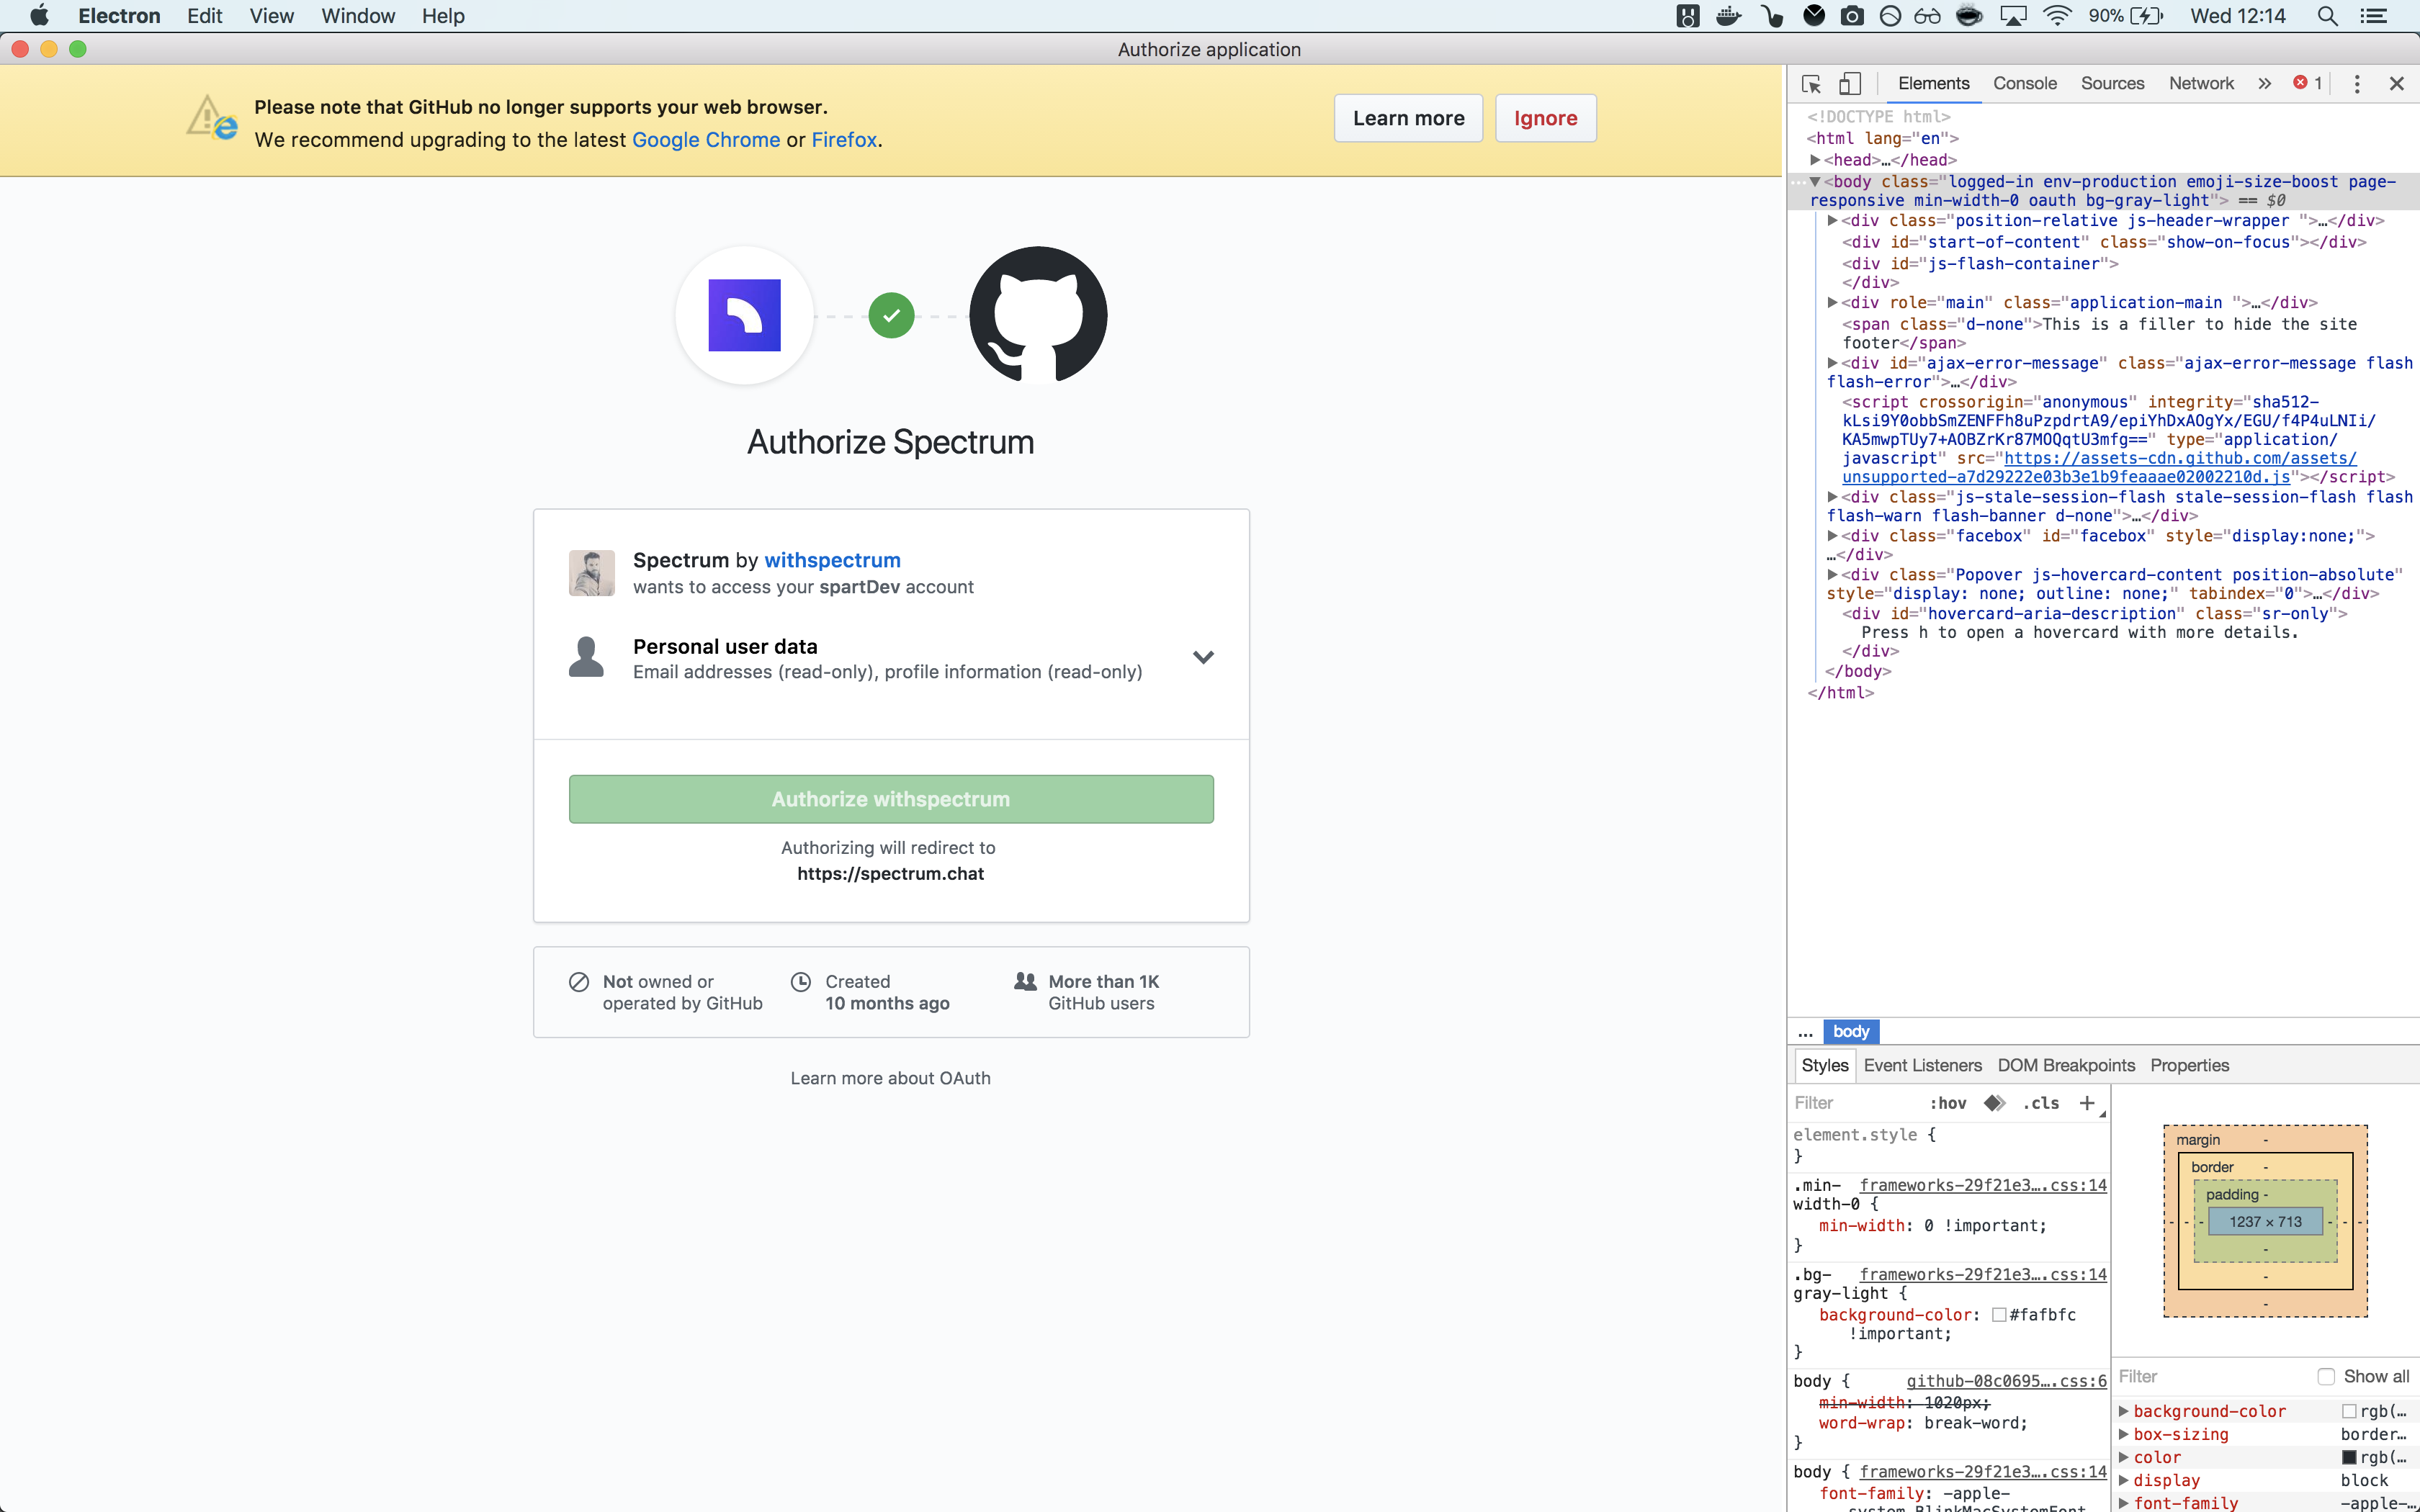
Task: Open the Apple menu
Action: click(39, 16)
